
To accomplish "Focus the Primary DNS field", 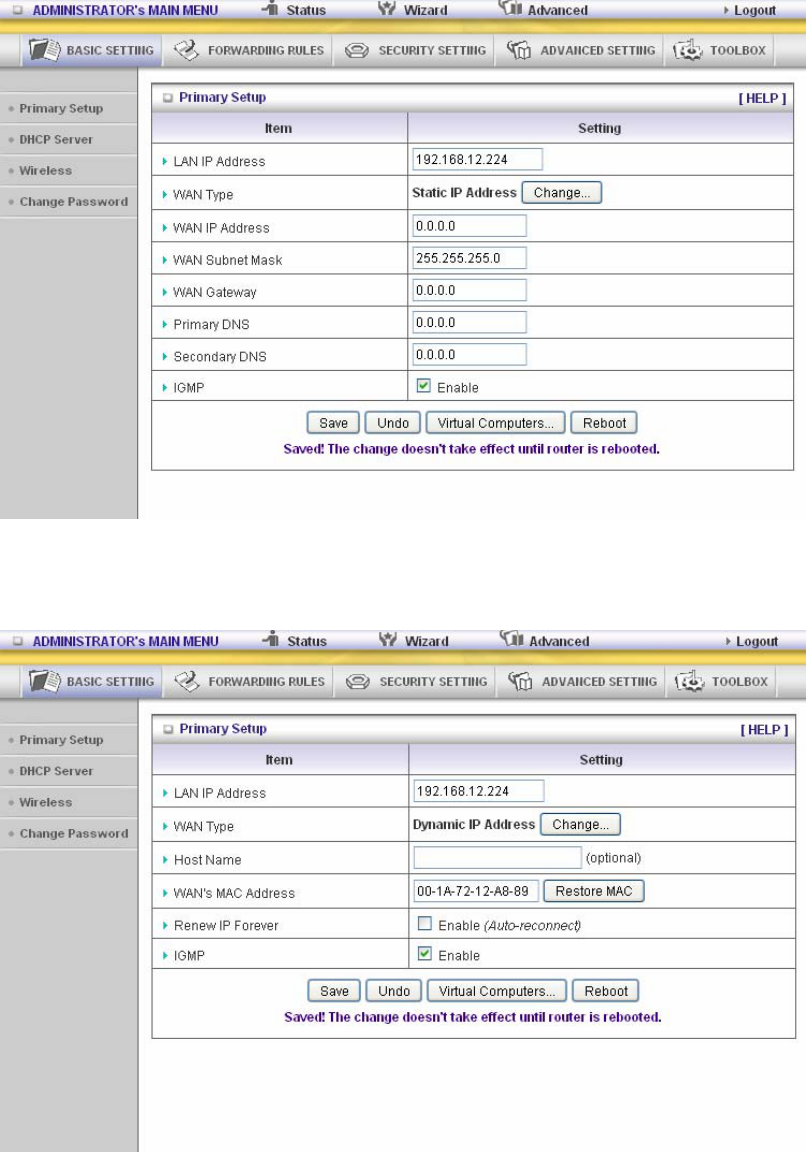I will [469, 323].
